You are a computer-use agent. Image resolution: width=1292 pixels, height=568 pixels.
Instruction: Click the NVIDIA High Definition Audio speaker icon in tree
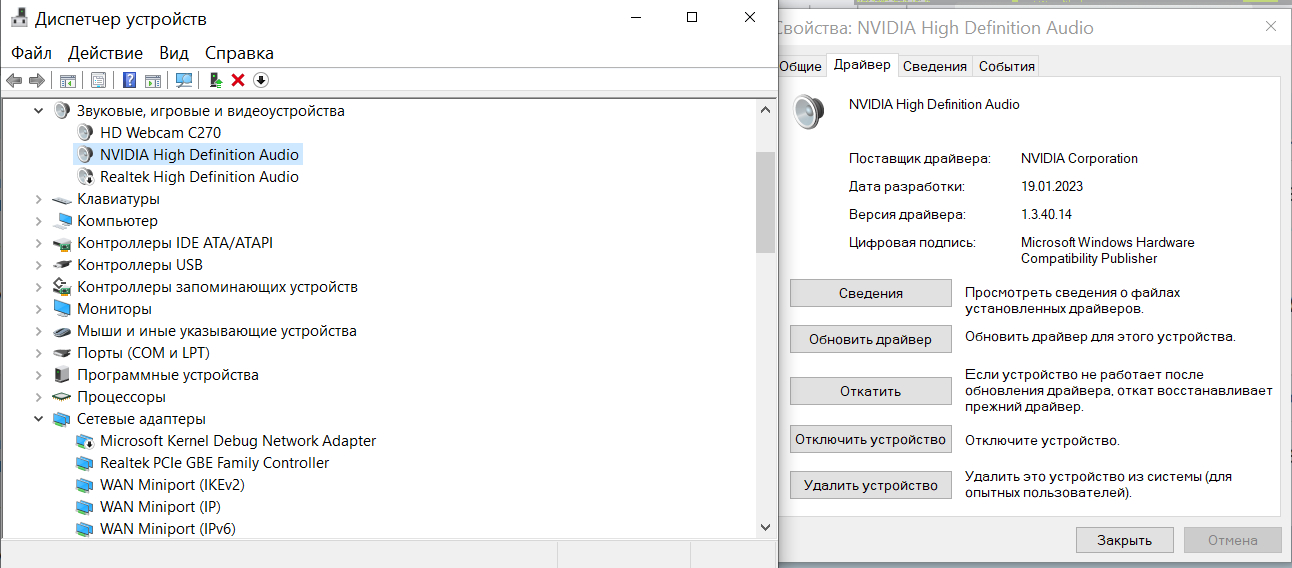tap(86, 155)
